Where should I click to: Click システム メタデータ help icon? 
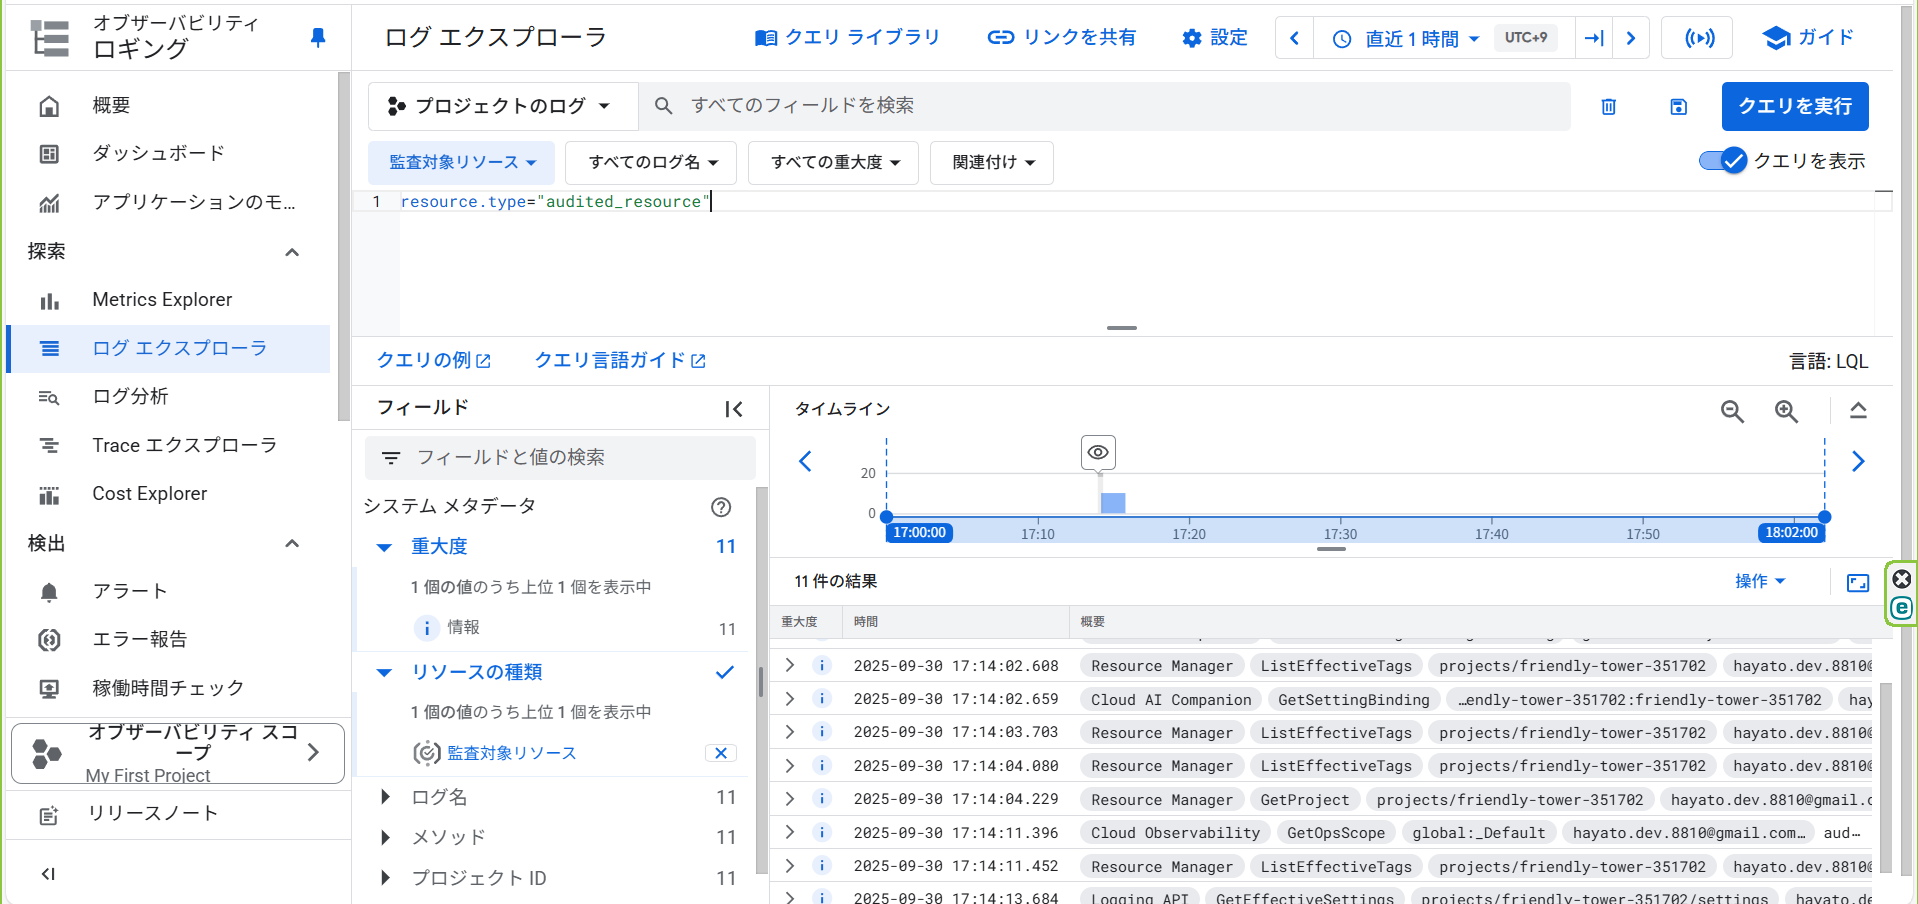coord(721,507)
